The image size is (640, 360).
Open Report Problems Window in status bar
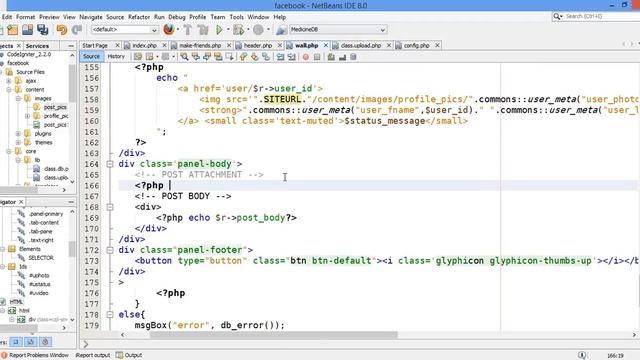pos(35,355)
